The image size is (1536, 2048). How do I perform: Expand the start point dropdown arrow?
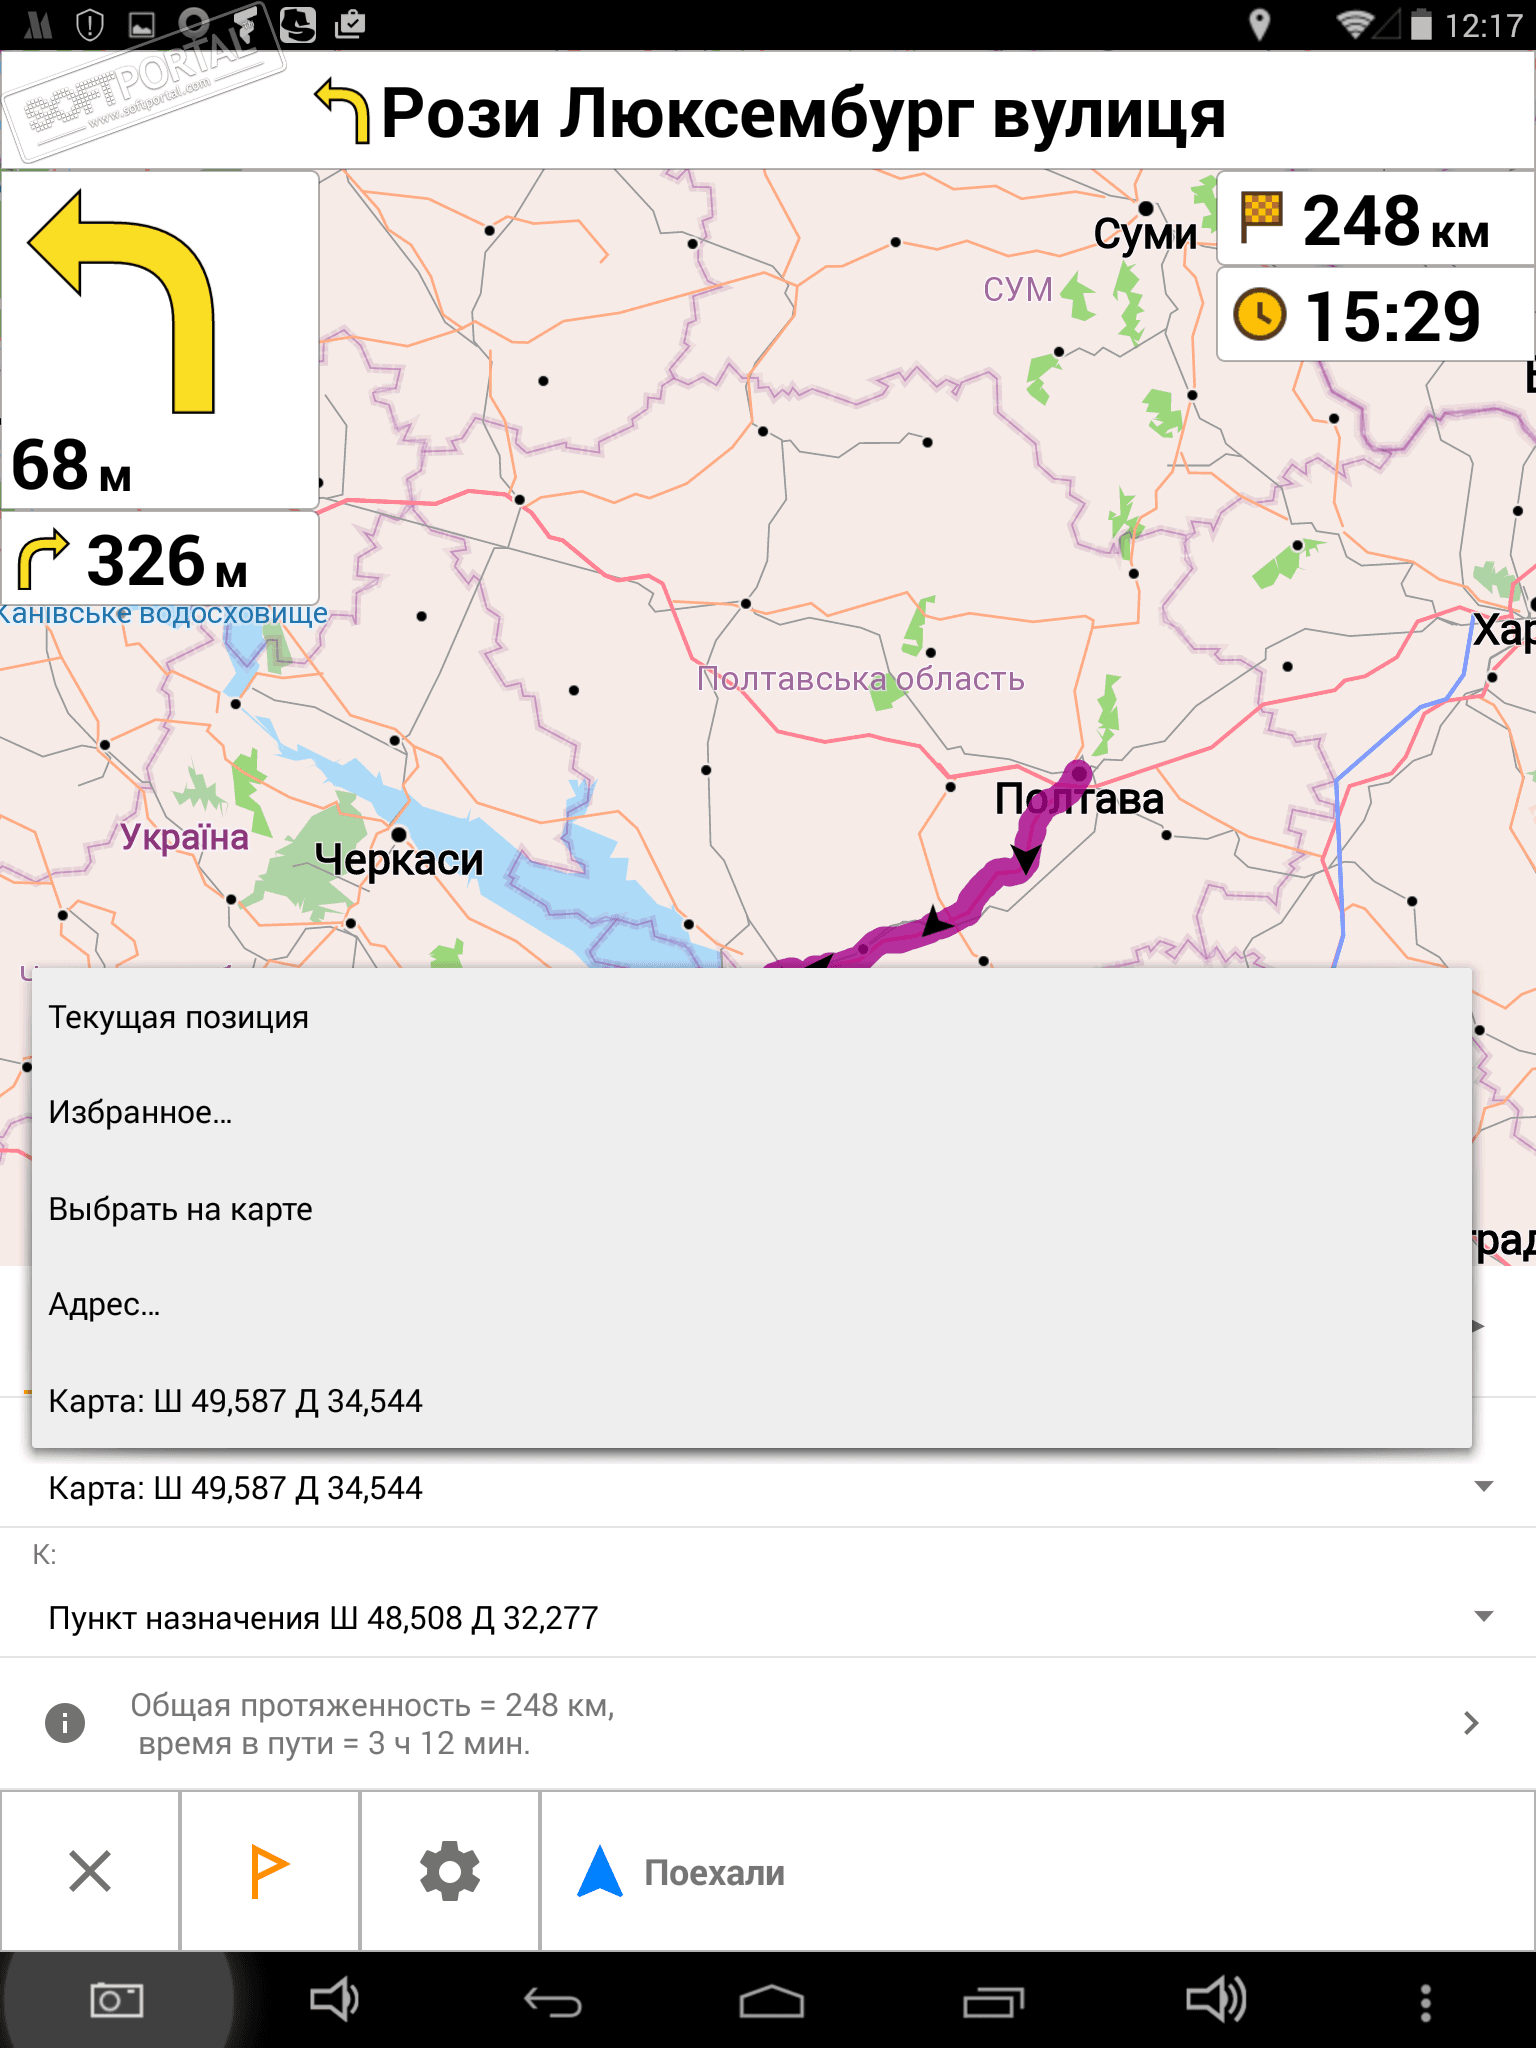pos(1484,1487)
